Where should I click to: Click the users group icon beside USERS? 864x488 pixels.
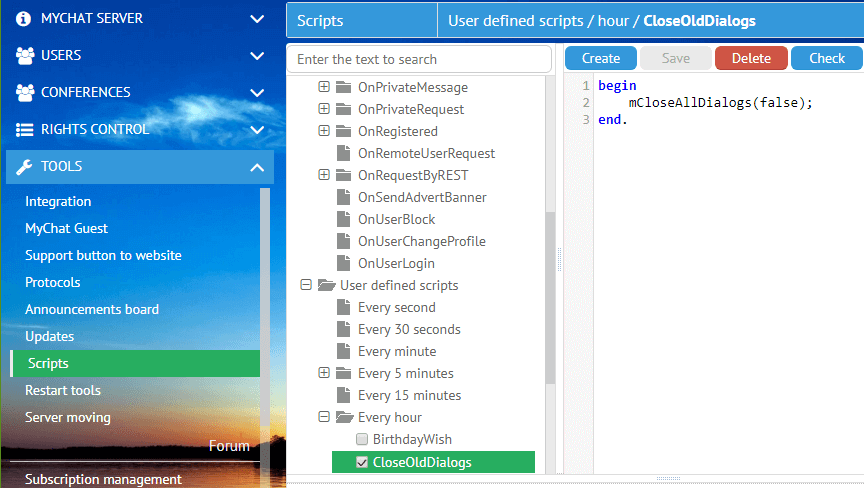(25, 56)
